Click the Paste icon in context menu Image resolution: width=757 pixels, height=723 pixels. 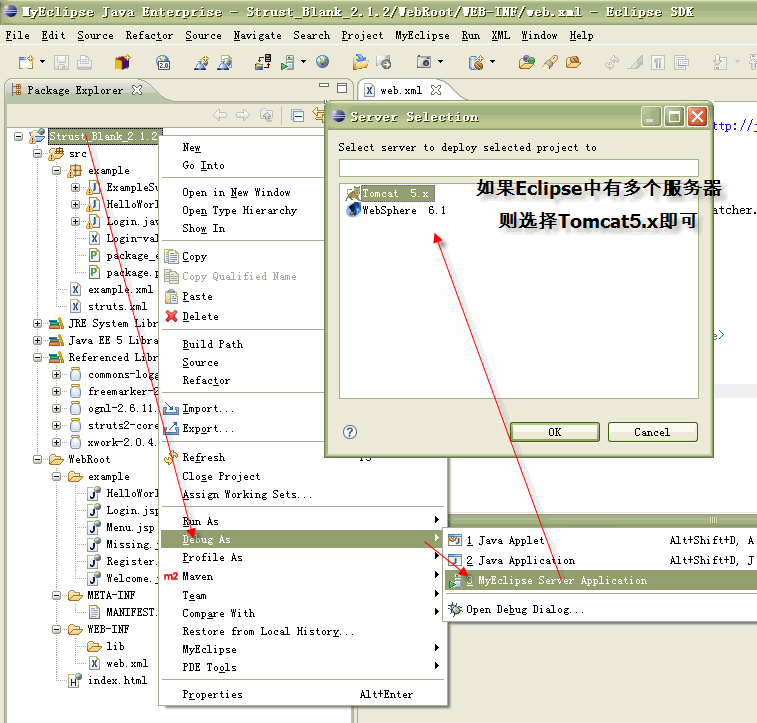[171, 296]
